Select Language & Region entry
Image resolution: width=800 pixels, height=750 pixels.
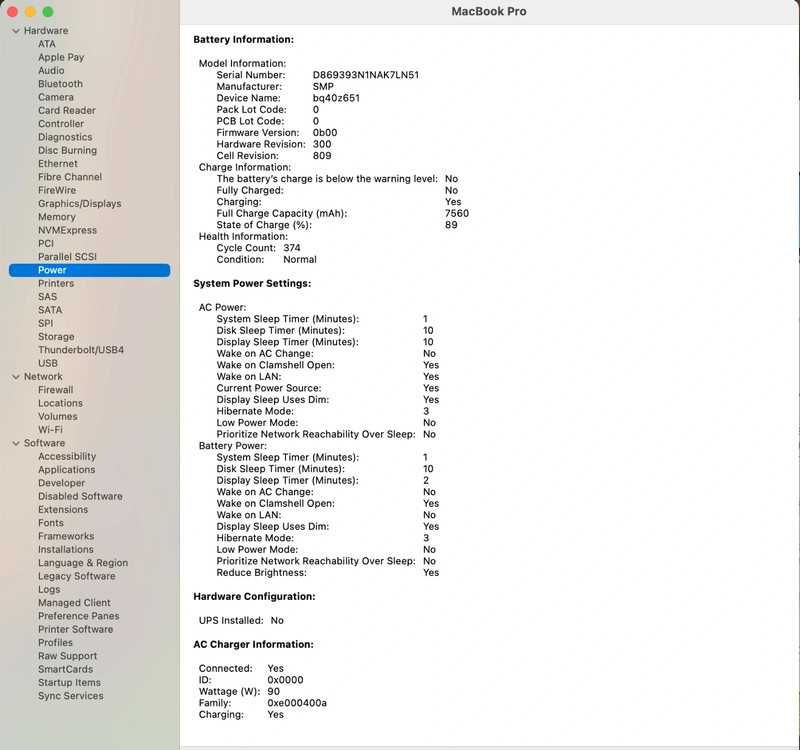point(83,563)
